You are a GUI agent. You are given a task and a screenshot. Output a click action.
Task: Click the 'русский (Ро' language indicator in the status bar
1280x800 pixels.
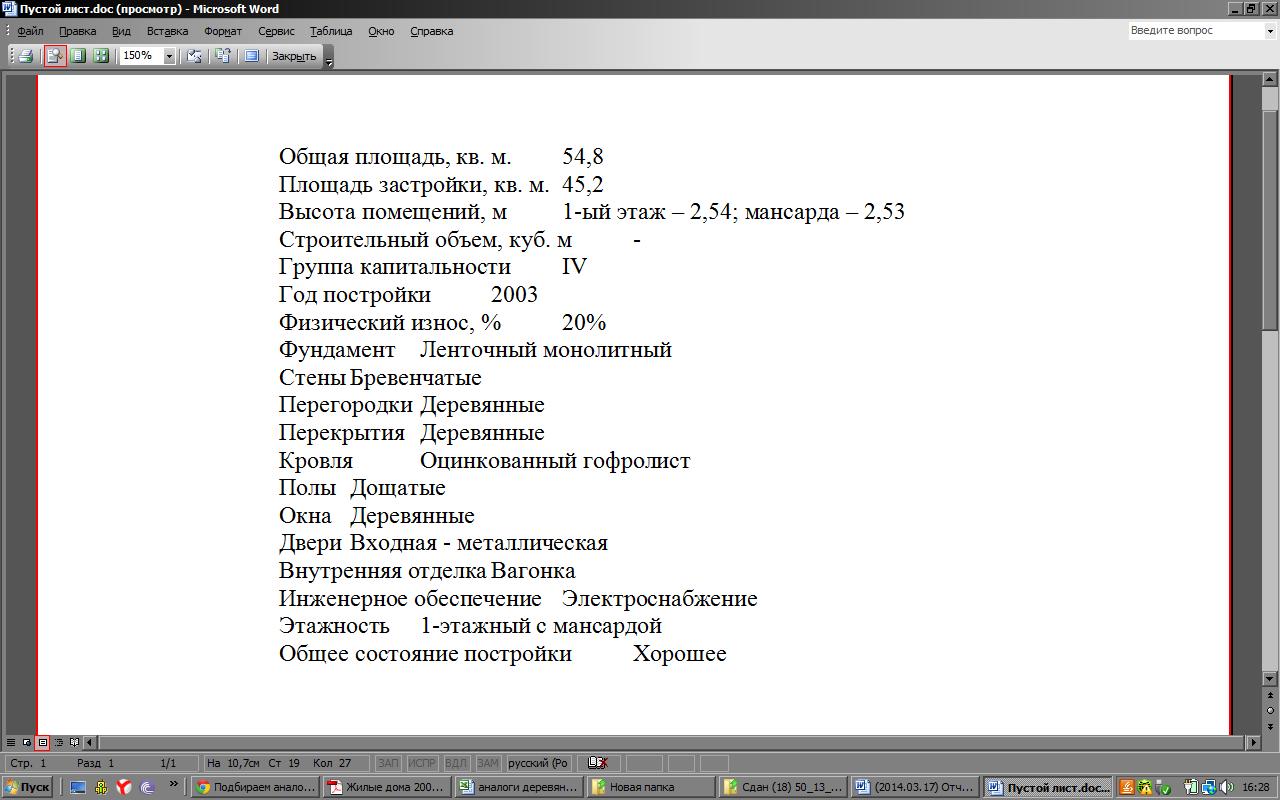[x=539, y=763]
